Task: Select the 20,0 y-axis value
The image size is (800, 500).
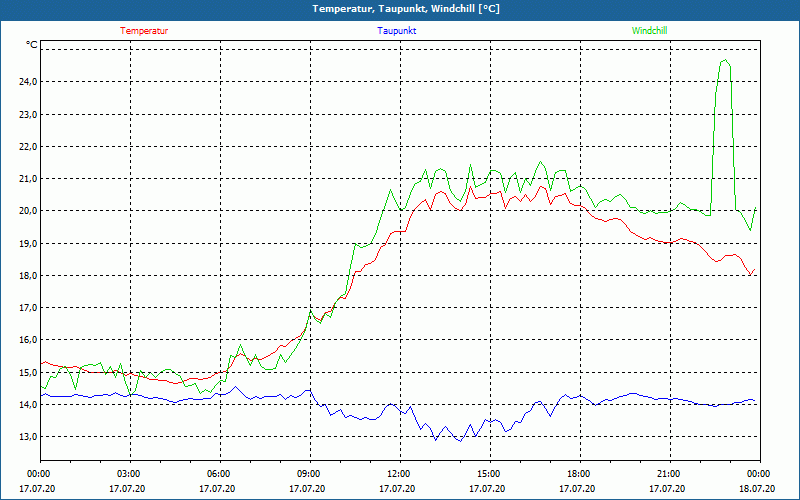Action: [28, 211]
